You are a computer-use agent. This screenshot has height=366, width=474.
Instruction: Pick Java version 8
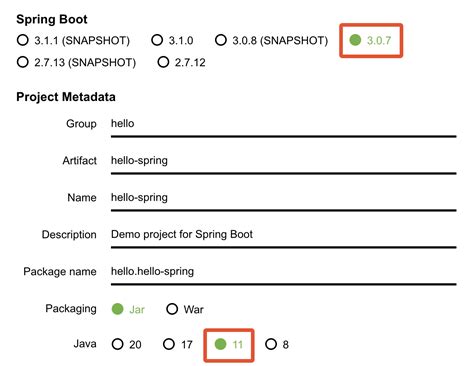click(x=277, y=344)
